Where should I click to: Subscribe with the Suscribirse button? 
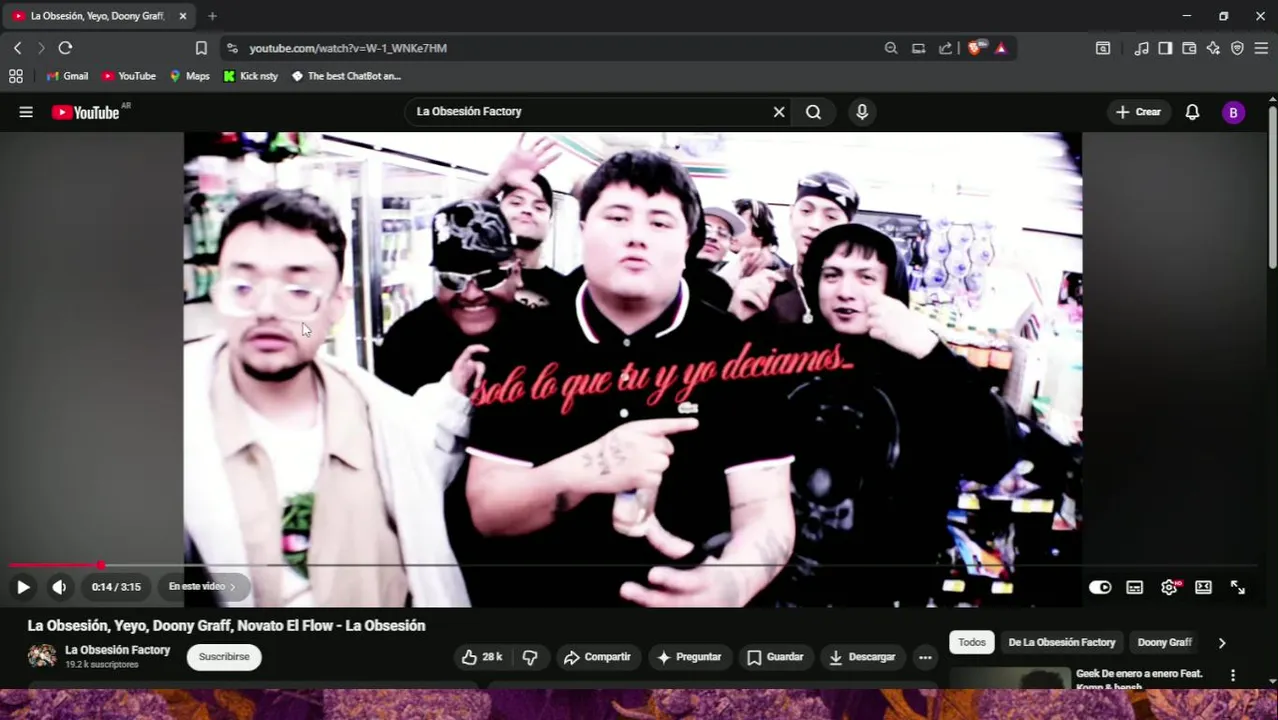[x=224, y=657]
